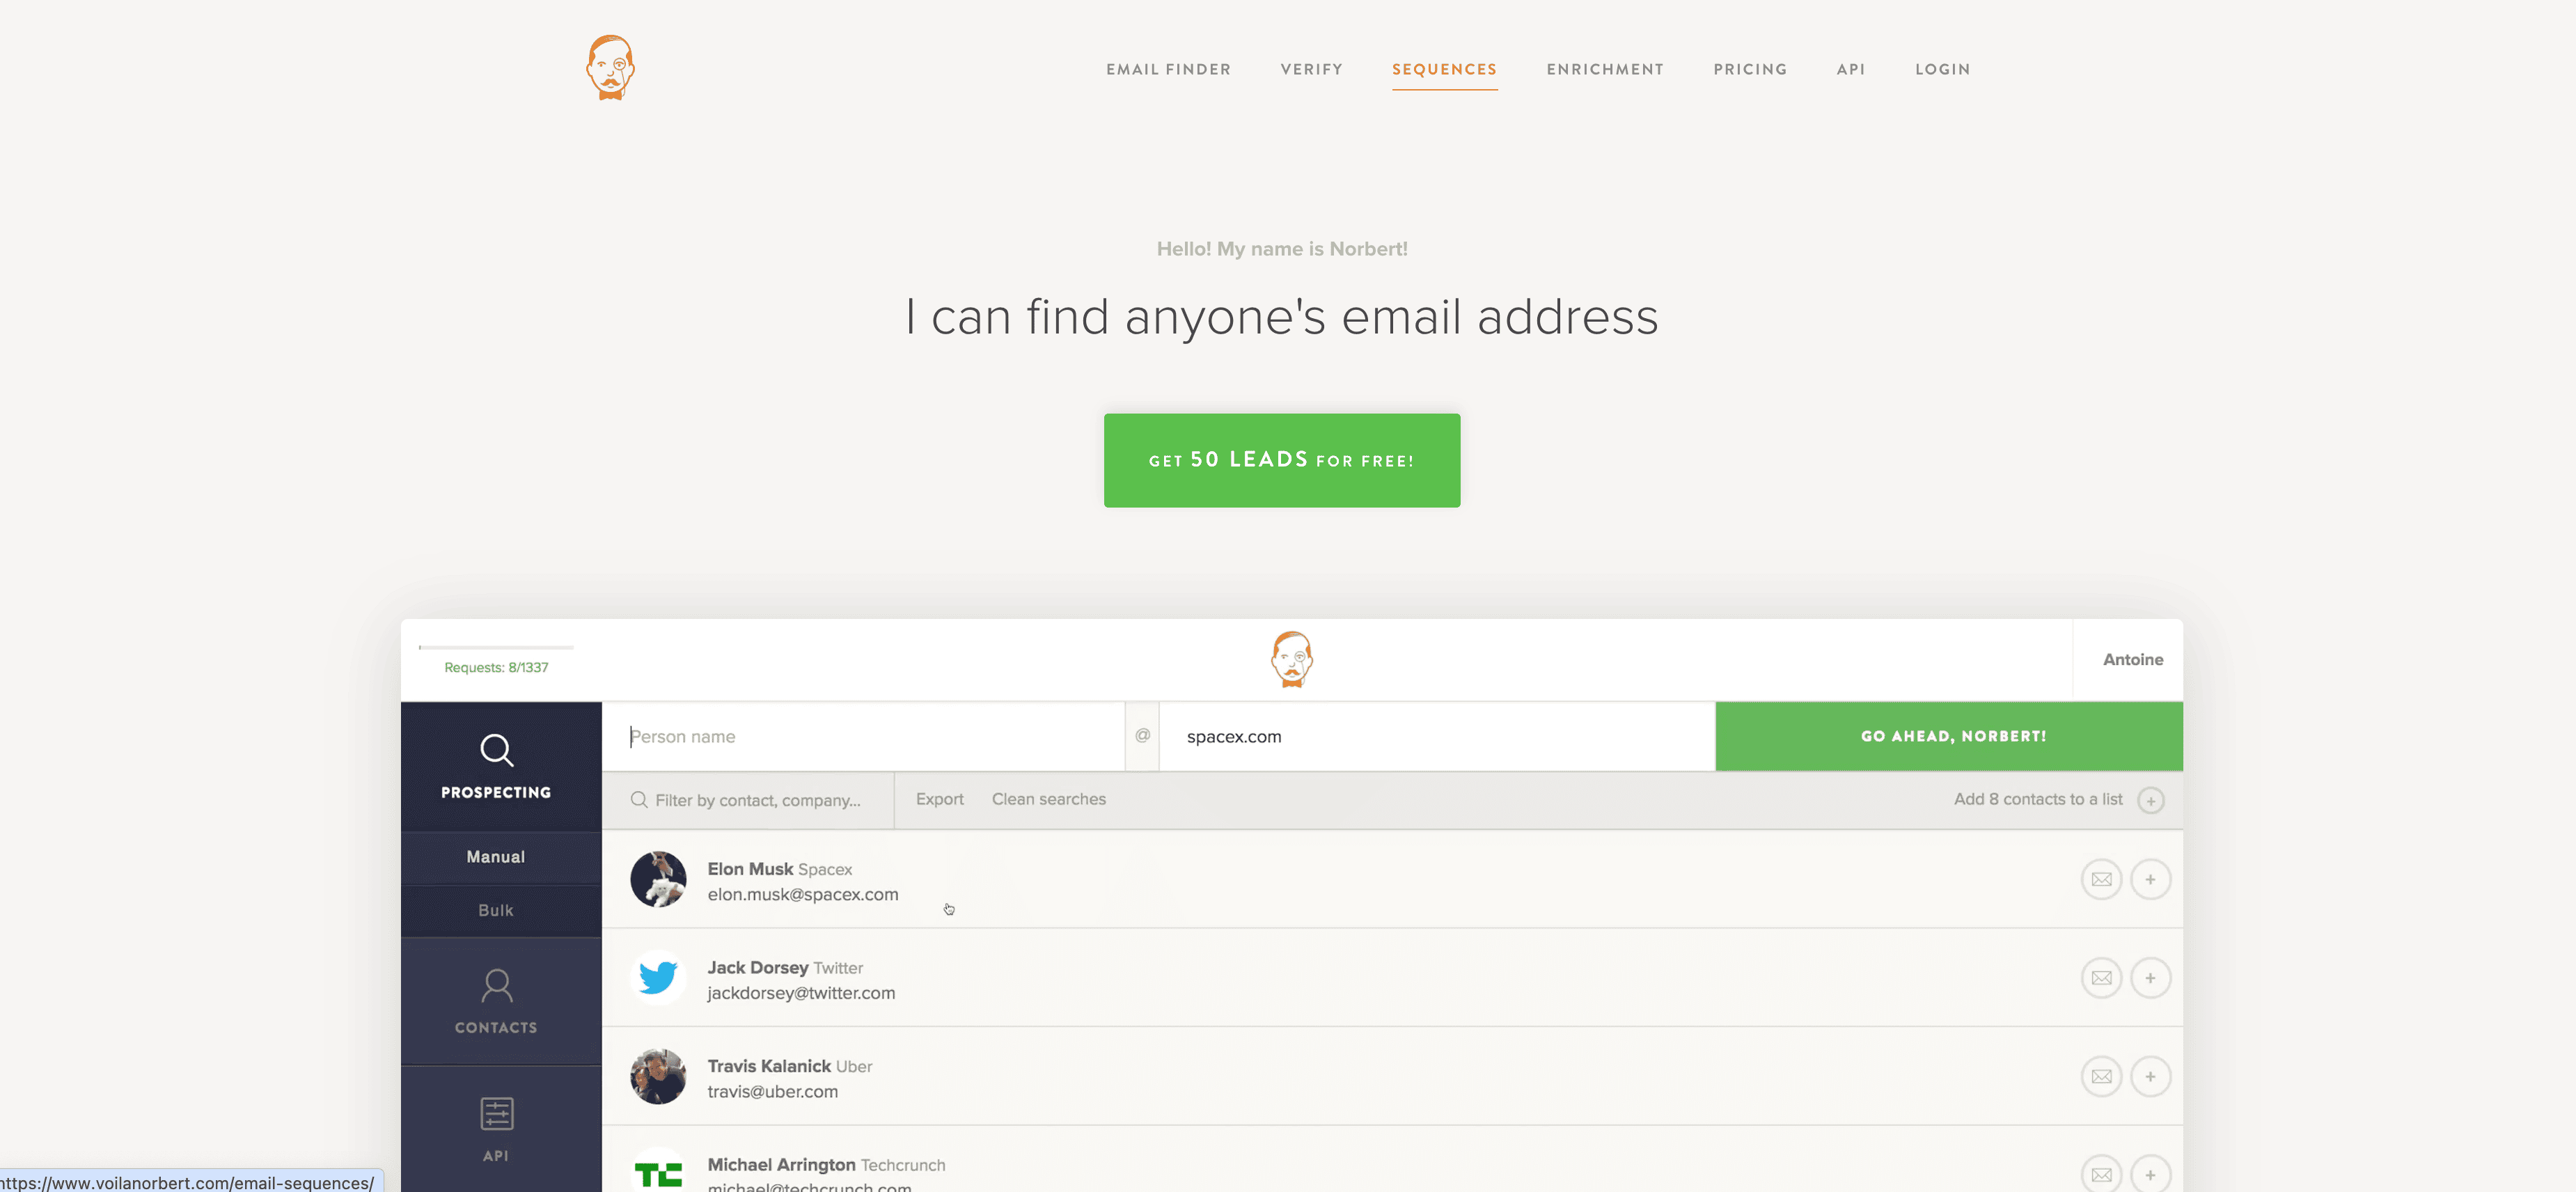
Task: Open the Email Finder menu item
Action: coord(1168,69)
